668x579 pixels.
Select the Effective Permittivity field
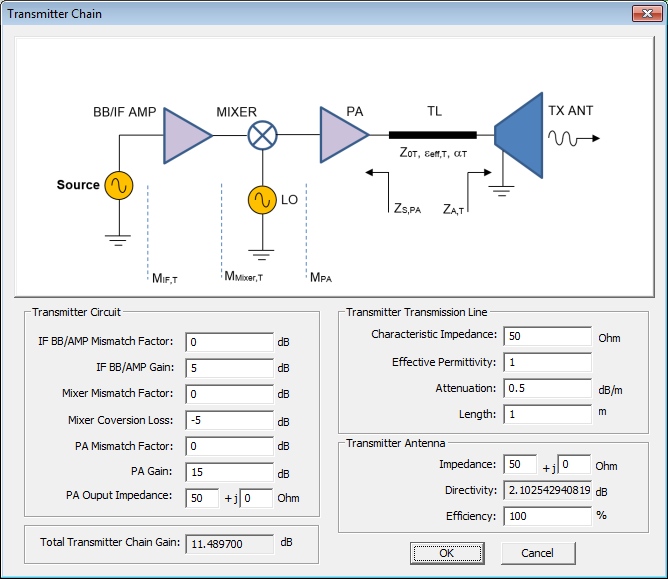pyautogui.click(x=547, y=362)
